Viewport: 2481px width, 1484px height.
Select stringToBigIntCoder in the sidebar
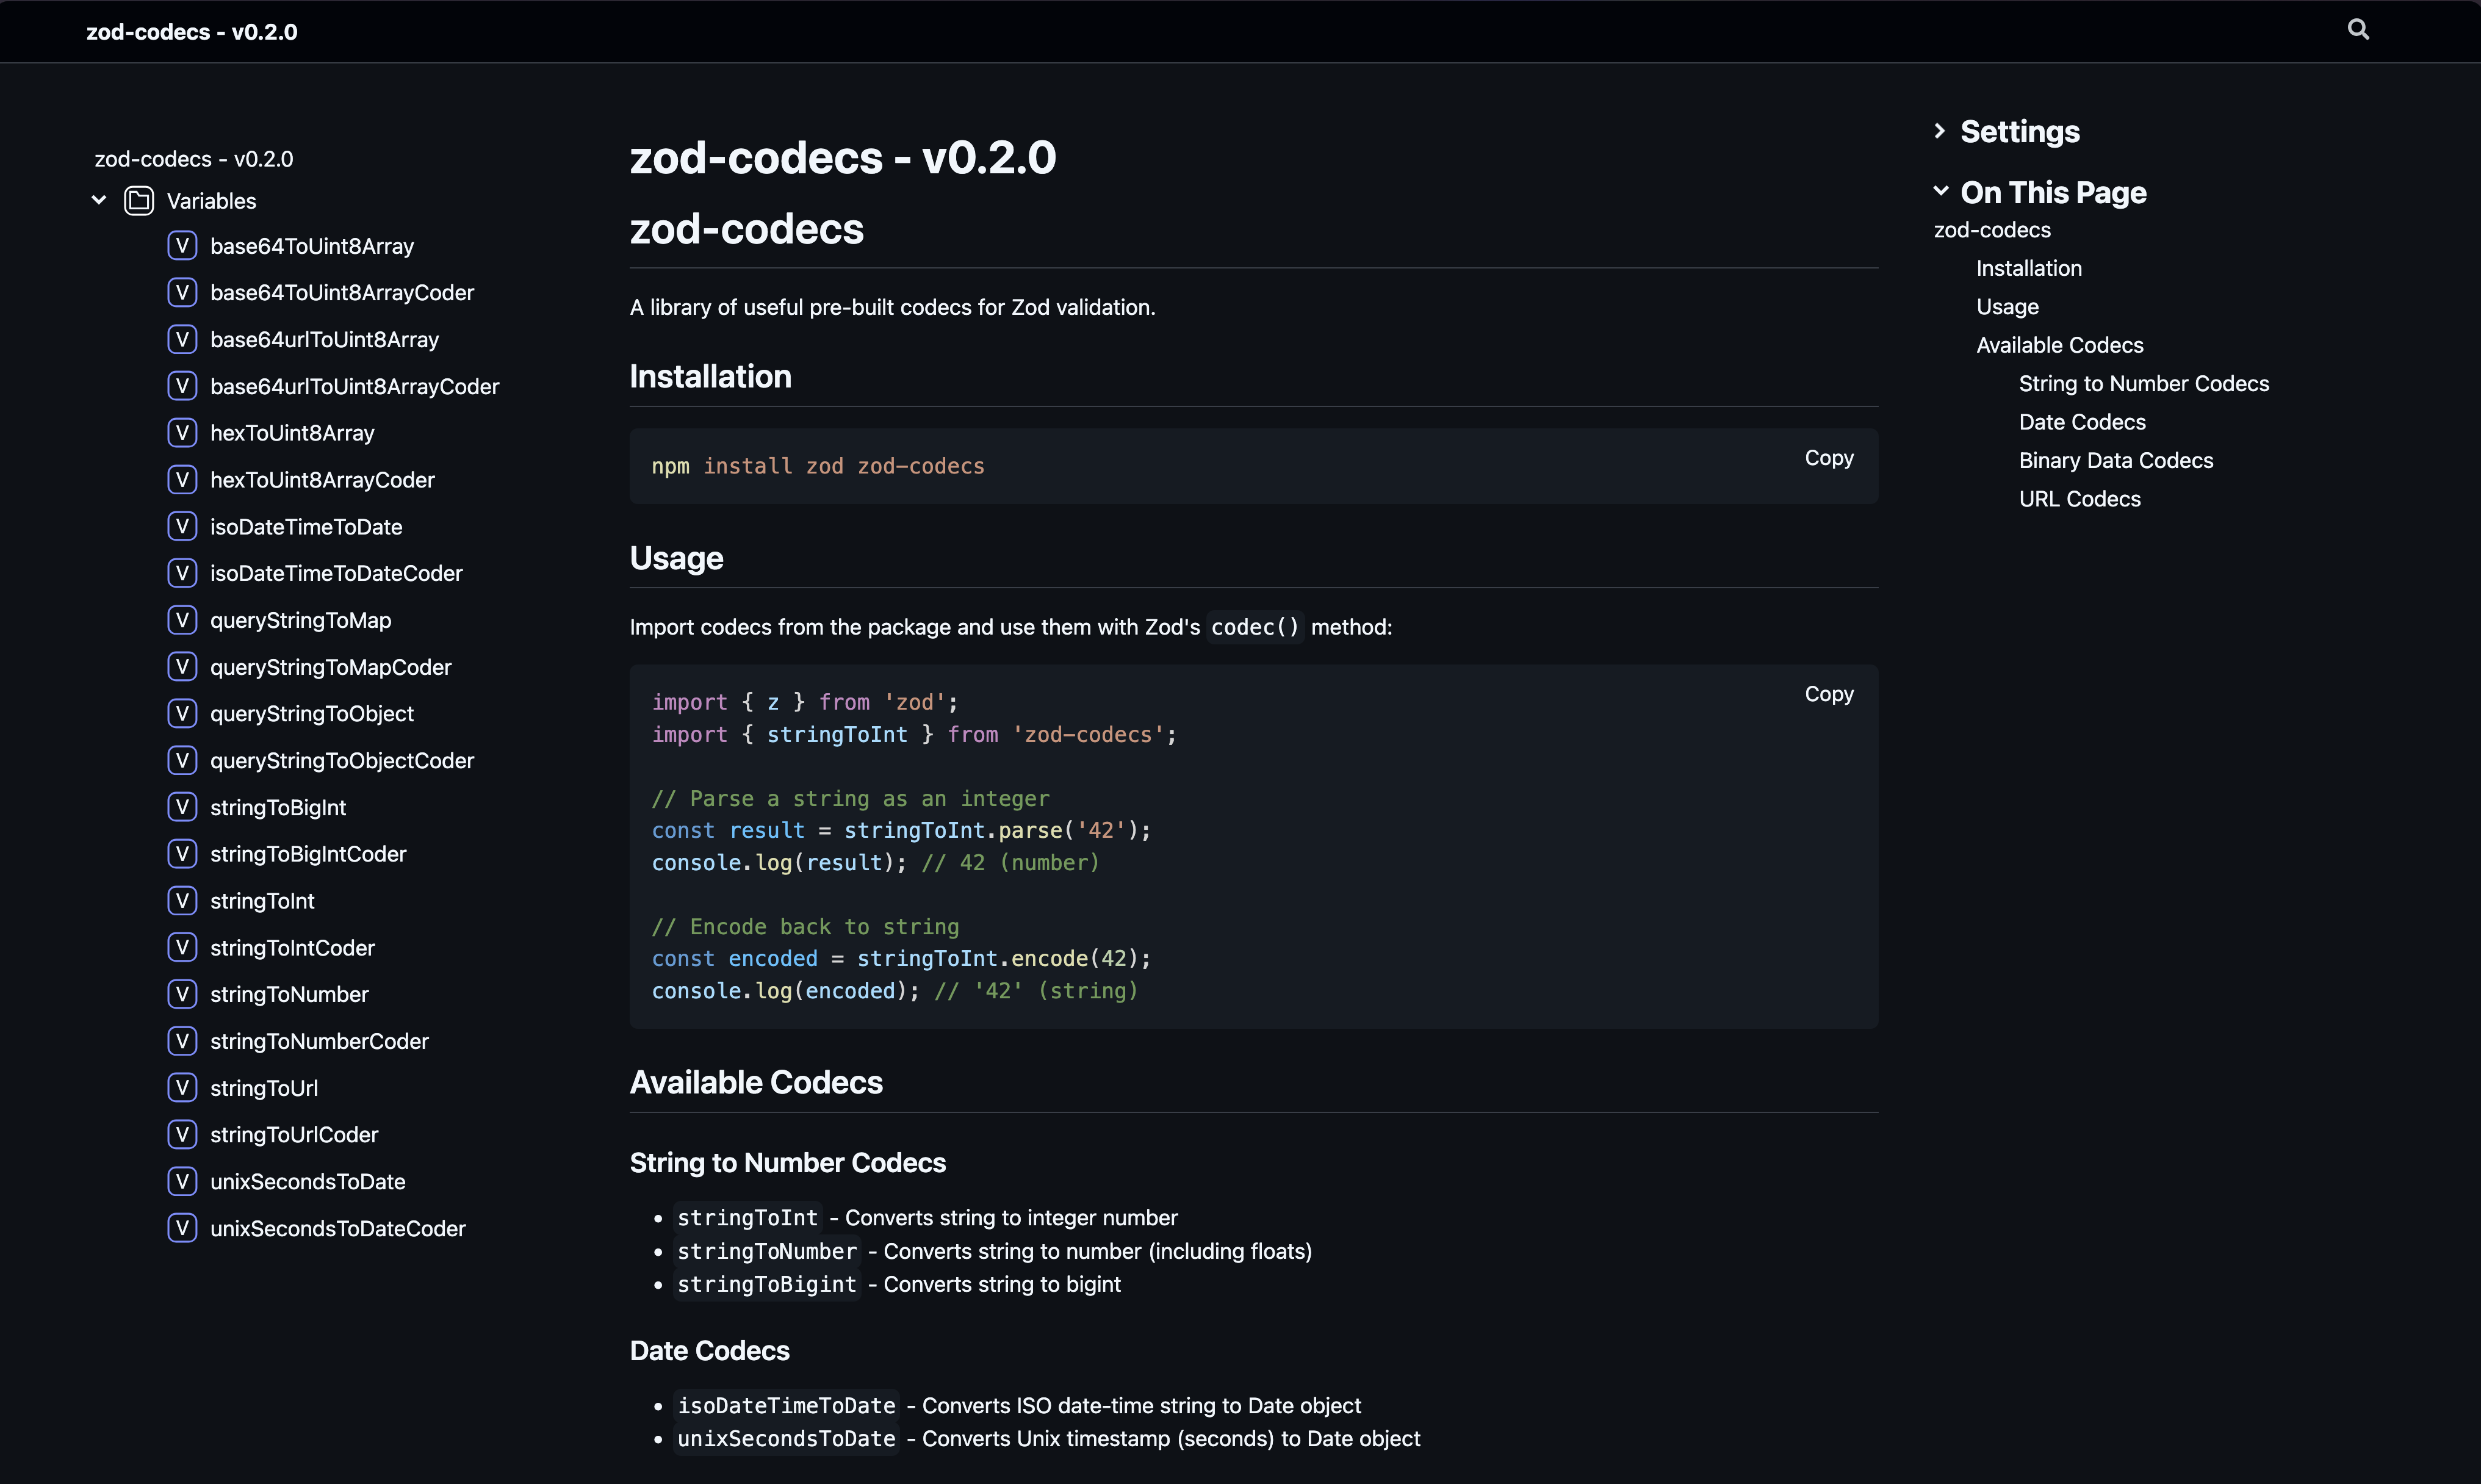click(x=308, y=853)
